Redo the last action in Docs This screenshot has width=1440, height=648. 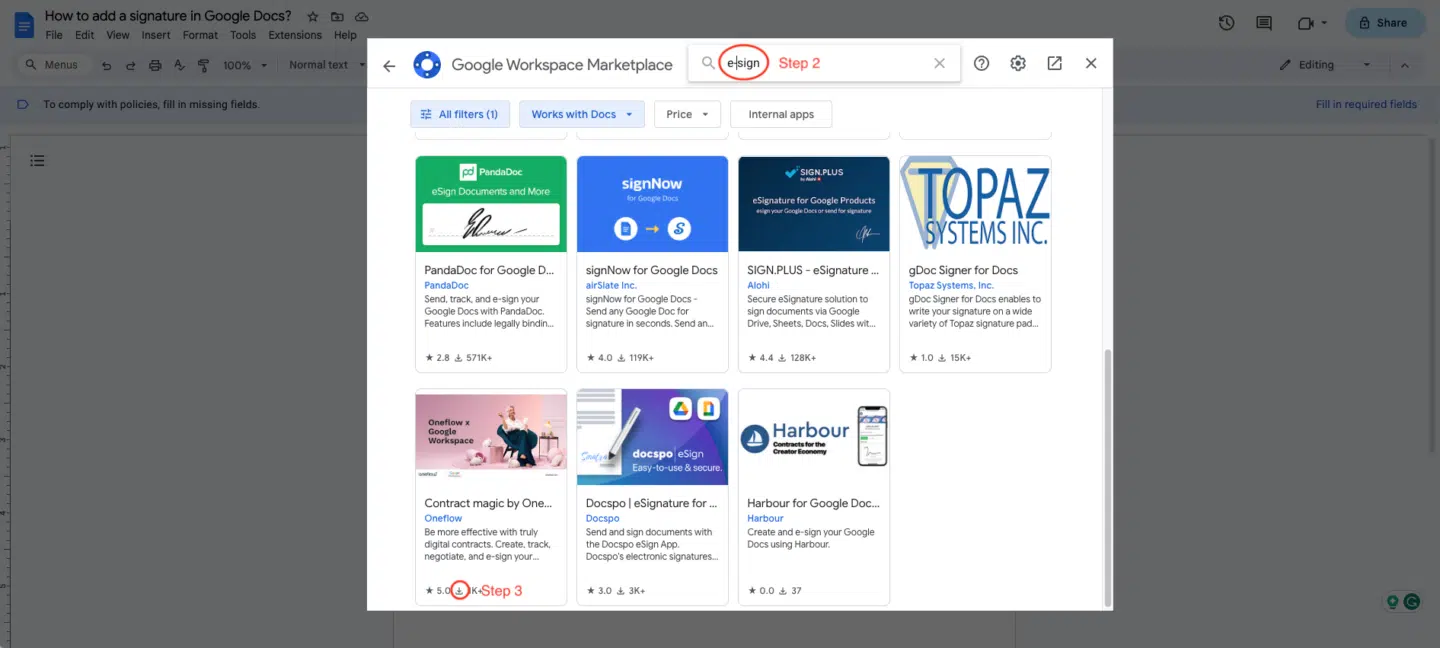(x=130, y=65)
